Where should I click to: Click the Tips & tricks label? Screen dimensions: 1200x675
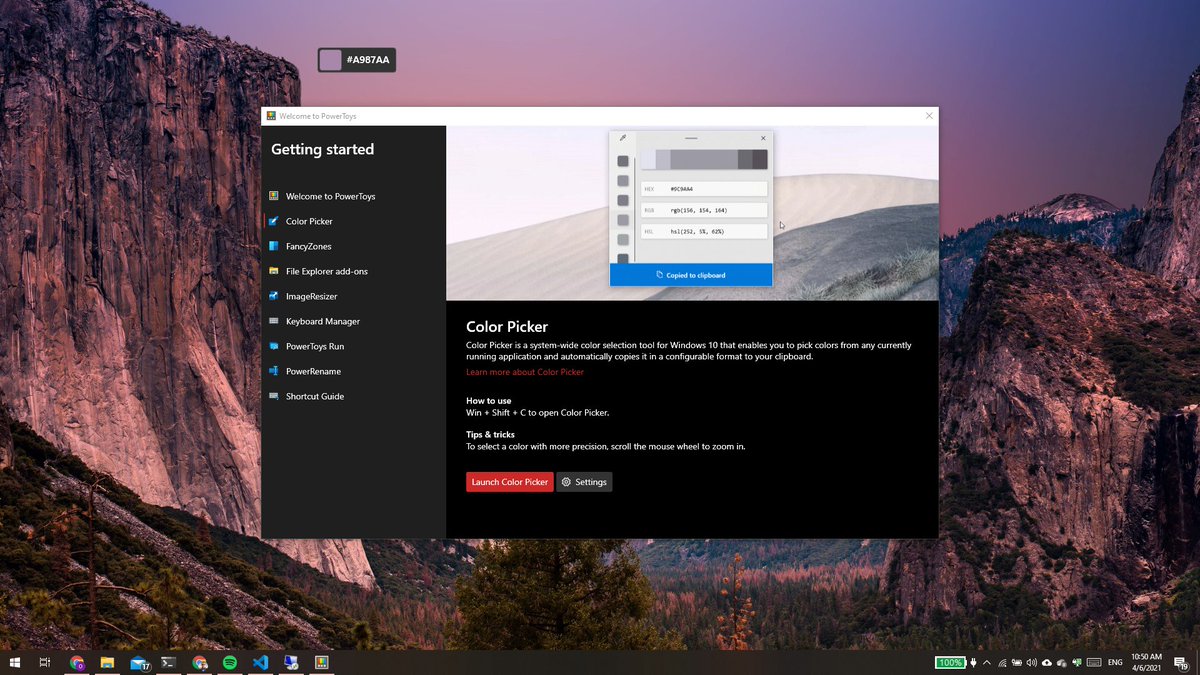coord(490,435)
